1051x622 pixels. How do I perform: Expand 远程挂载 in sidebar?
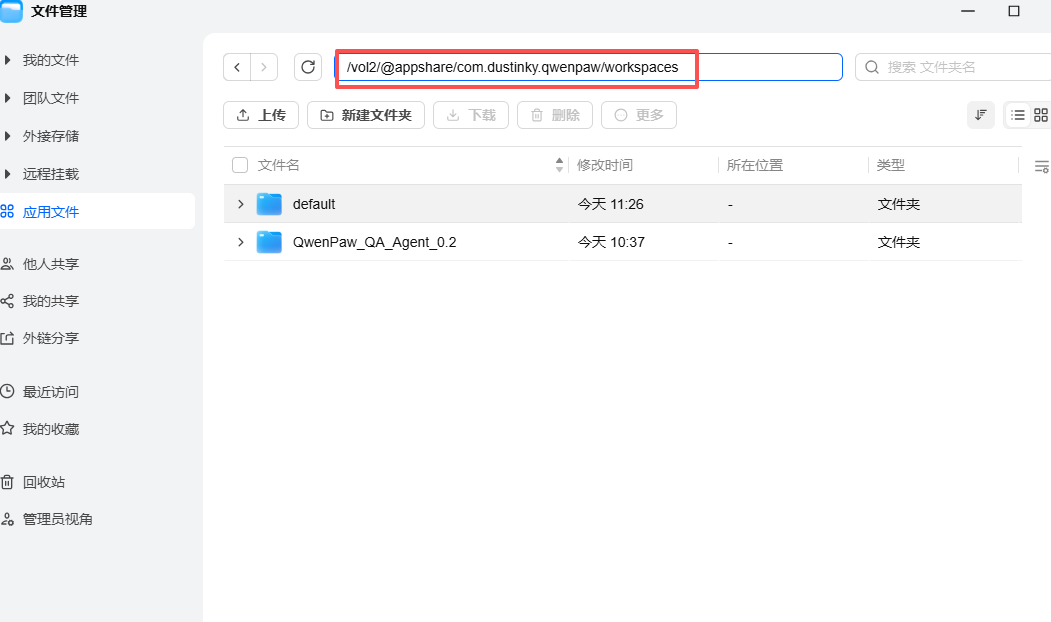(x=7, y=174)
